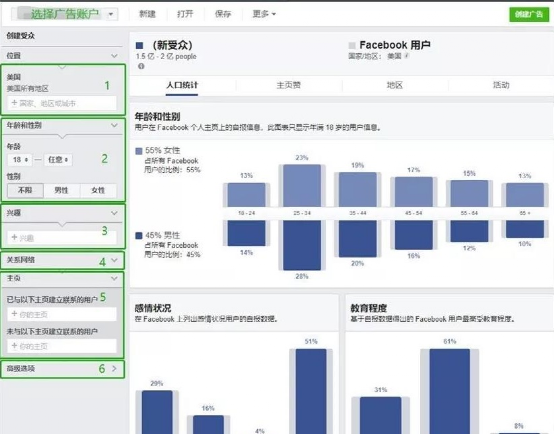The height and width of the screenshot is (434, 554).
Task: Select 女性 gender option
Action: 98,190
